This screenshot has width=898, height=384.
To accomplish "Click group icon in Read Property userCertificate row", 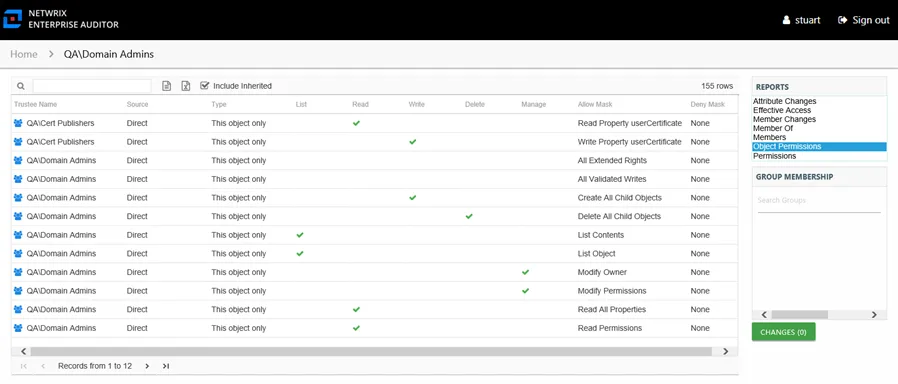I will tap(18, 123).
